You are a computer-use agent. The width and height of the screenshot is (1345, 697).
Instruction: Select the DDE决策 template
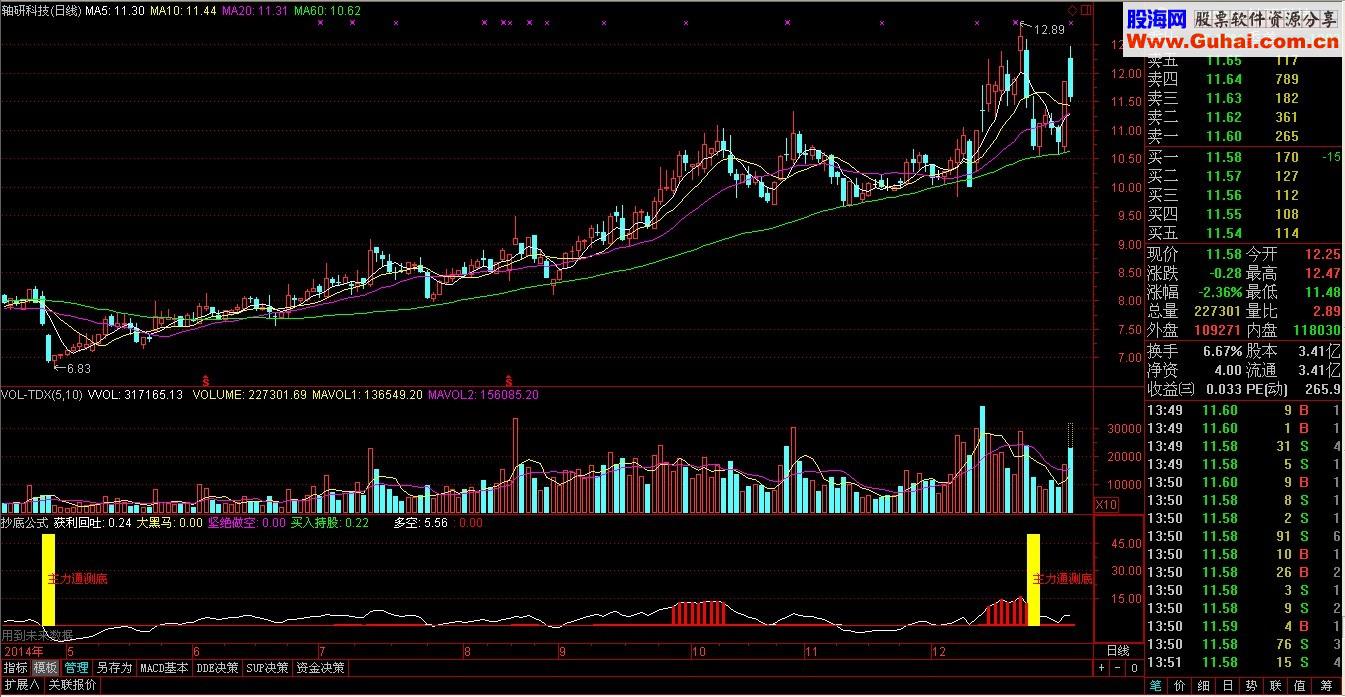218,668
